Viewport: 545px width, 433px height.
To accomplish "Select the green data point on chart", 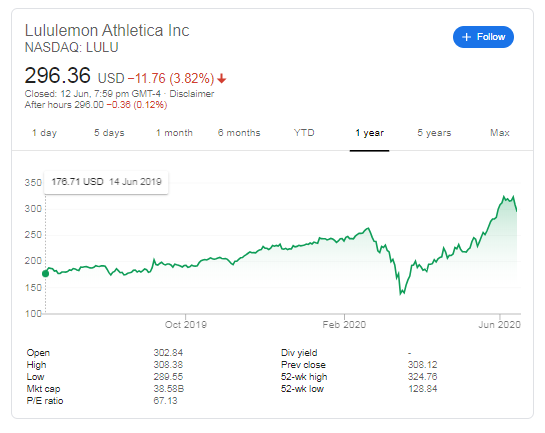I will coord(46,273).
